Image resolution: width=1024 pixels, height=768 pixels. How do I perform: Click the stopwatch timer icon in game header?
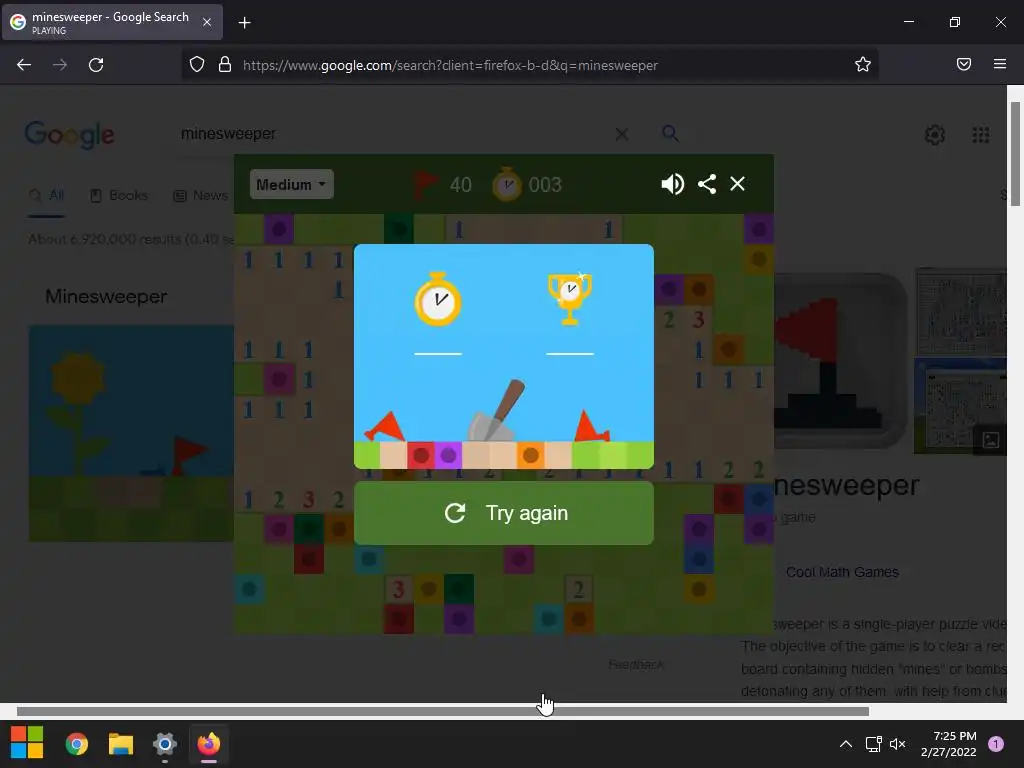point(507,184)
